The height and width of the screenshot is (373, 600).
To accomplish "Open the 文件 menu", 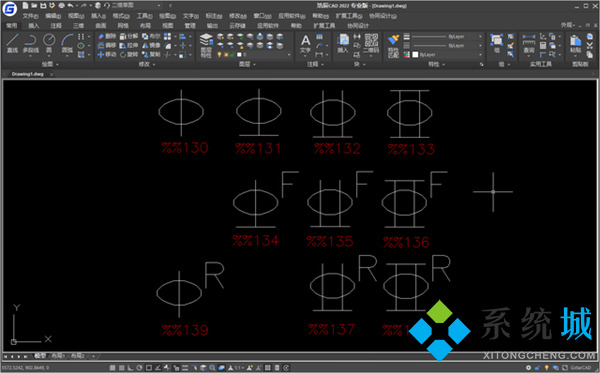I will 30,16.
